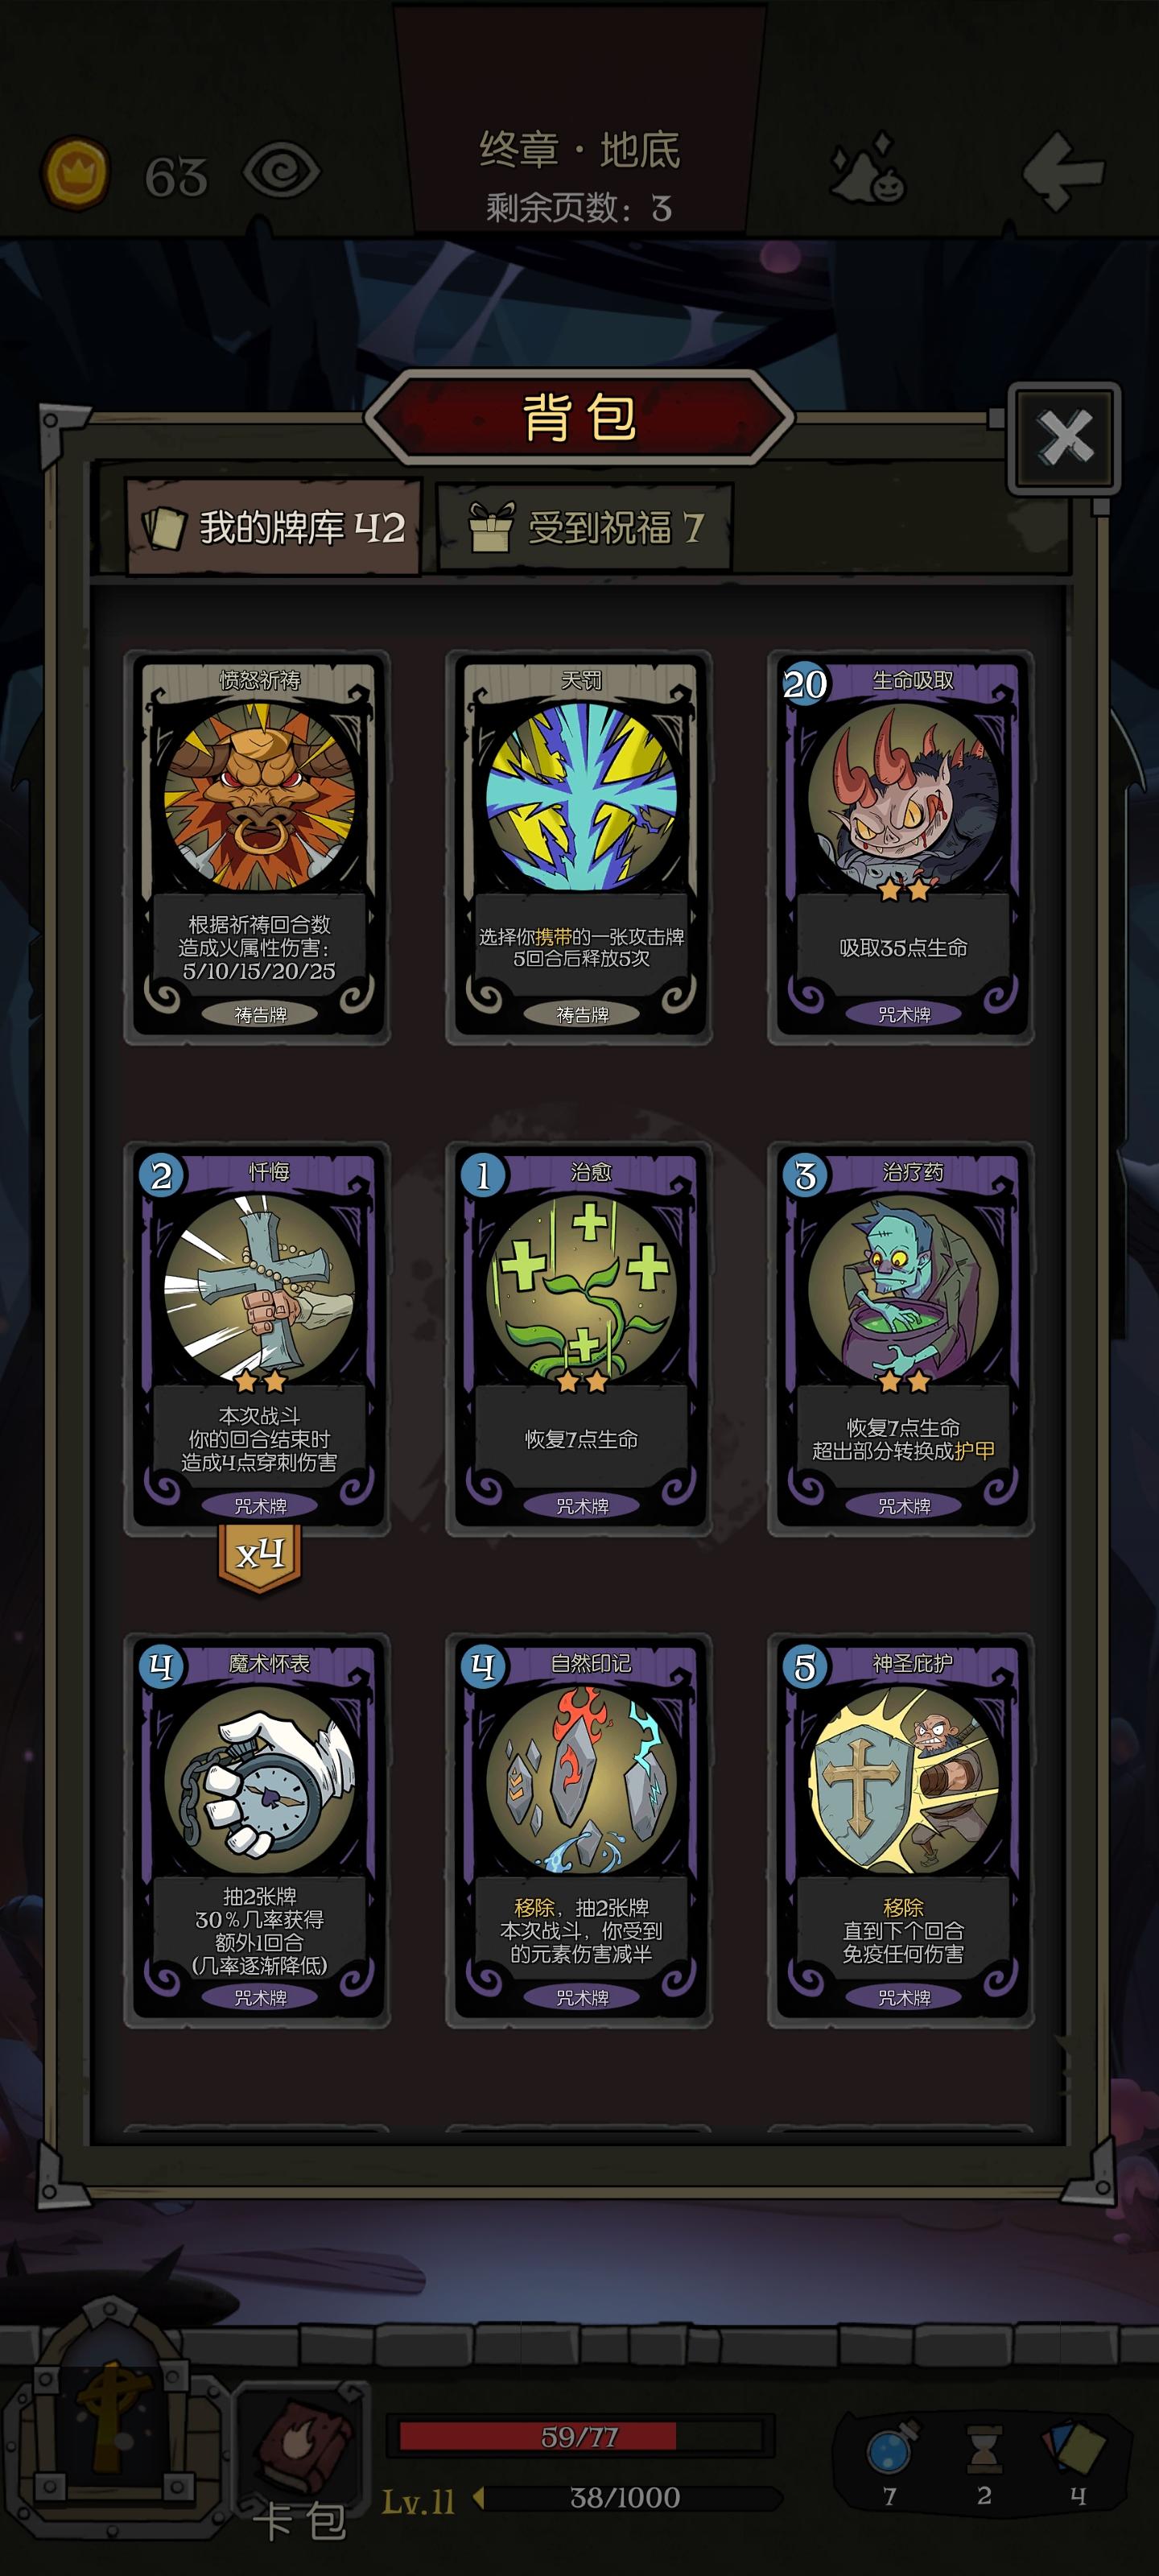The height and width of the screenshot is (2576, 1159).
Task: Toggle the eye visibility icon
Action: [x=281, y=171]
